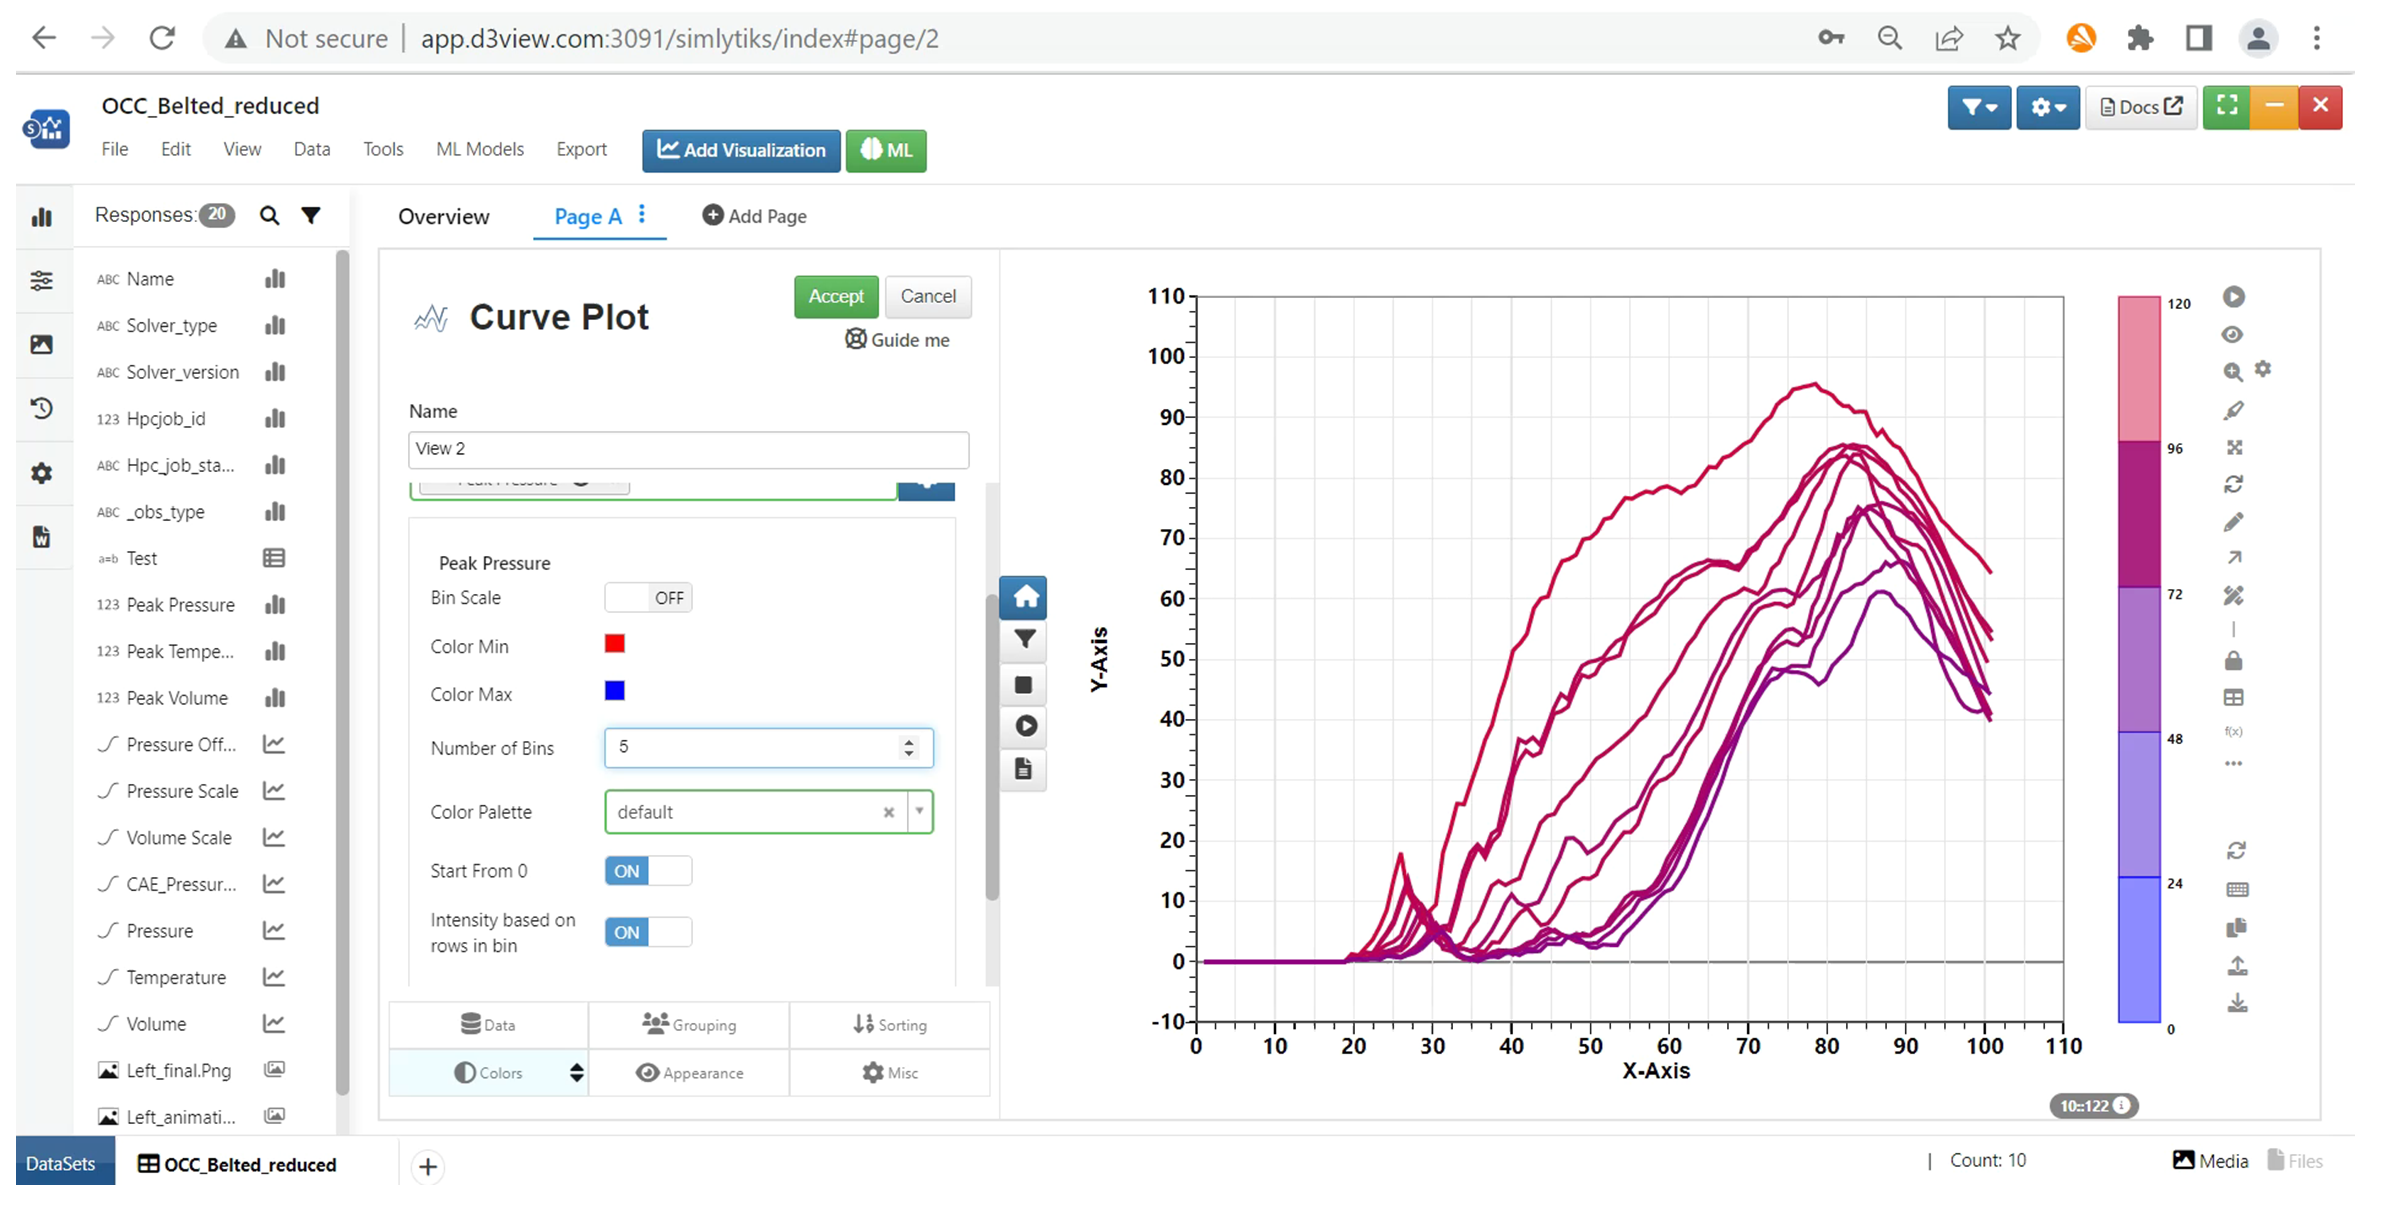Screen dimensions: 2383x1213
Task: Click the download icon at toolbar bottom
Action: [x=2237, y=1003]
